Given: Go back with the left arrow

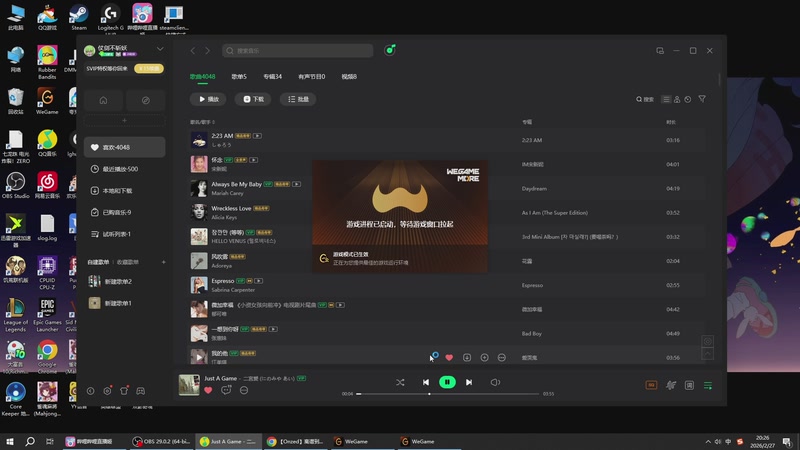Looking at the screenshot, I should pyautogui.click(x=192, y=51).
